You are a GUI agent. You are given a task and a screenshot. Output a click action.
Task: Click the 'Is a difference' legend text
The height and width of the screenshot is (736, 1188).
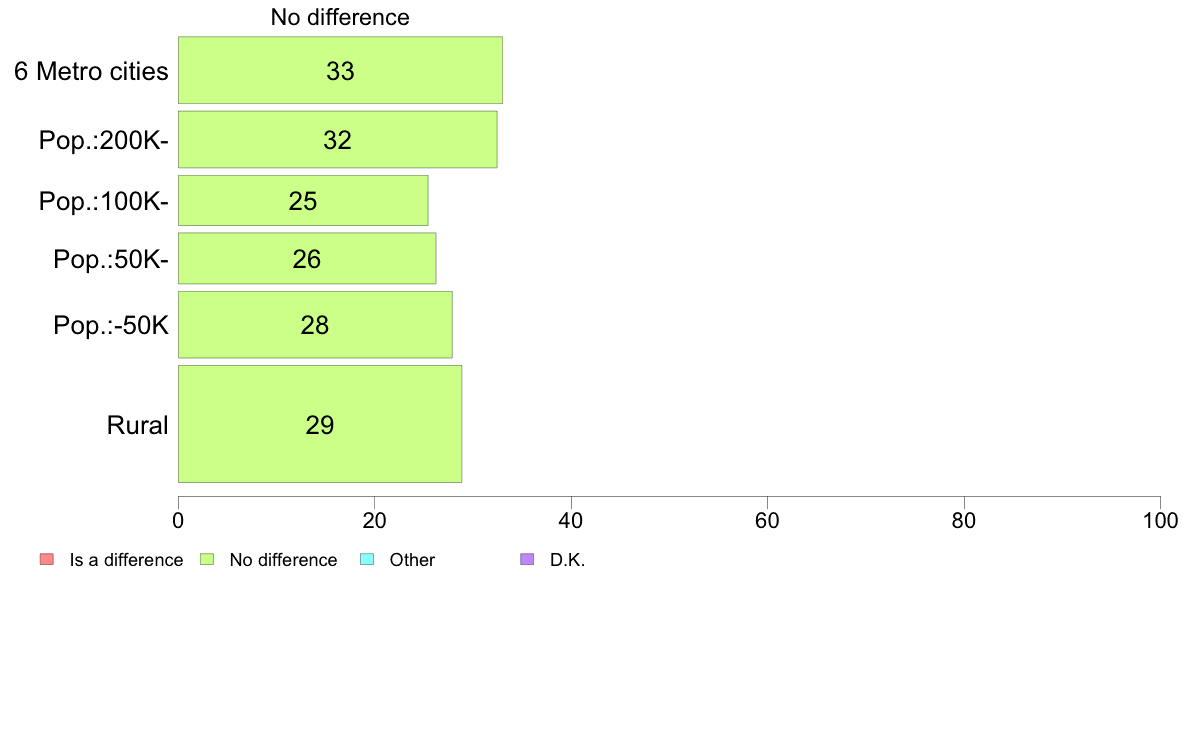tap(127, 559)
